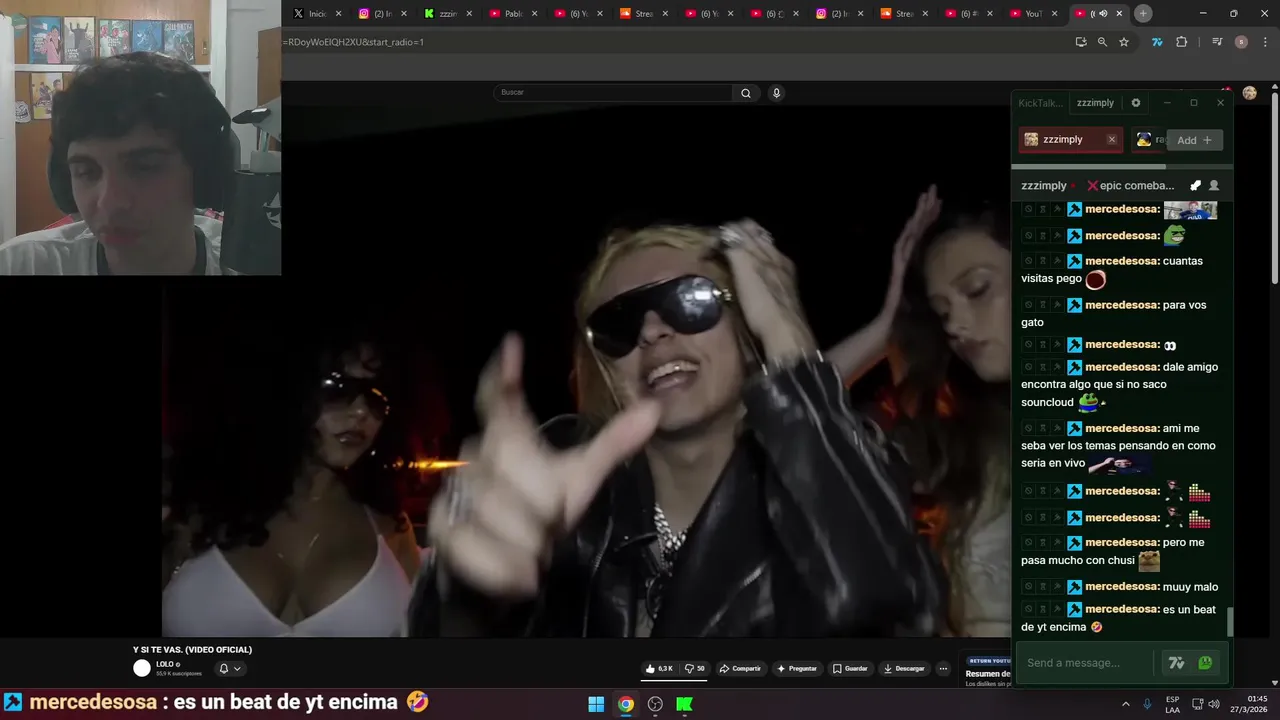Select the zzzimply tab in KickTalk title bar
The width and height of the screenshot is (1280, 720).
1095,103
